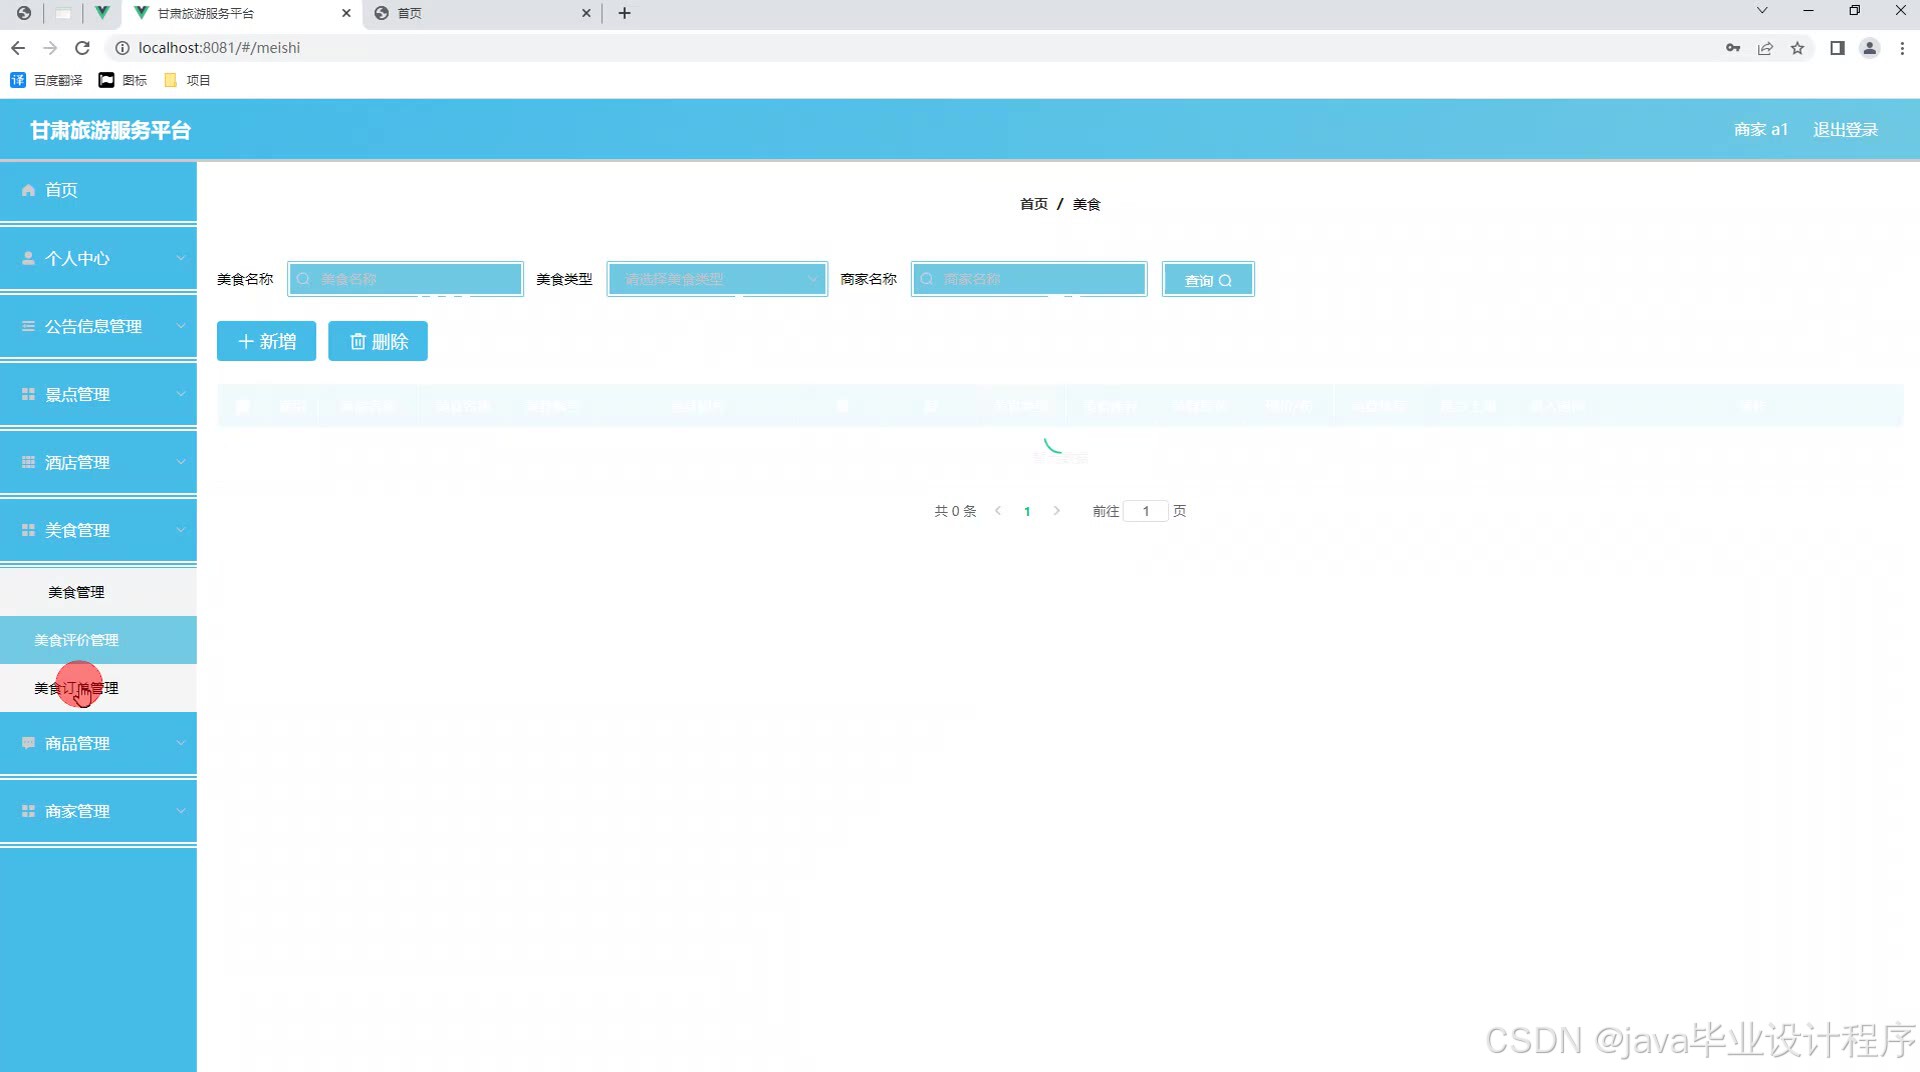The height and width of the screenshot is (1072, 1920).
Task: Switch to the 甘肃旅游服务平台 tab
Action: 243,13
